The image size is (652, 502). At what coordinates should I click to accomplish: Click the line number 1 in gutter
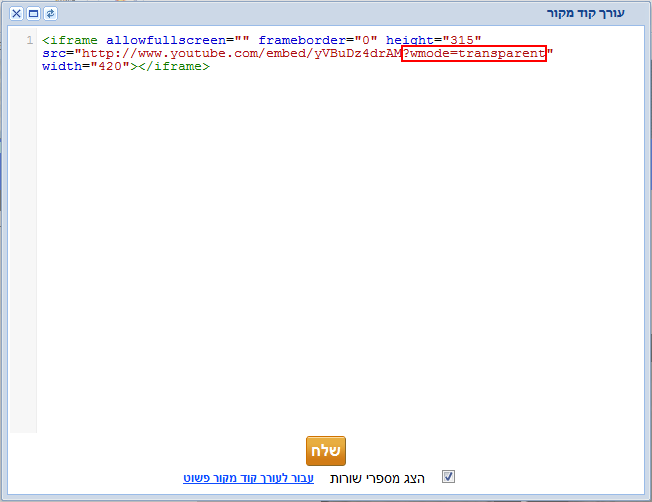pos(30,40)
